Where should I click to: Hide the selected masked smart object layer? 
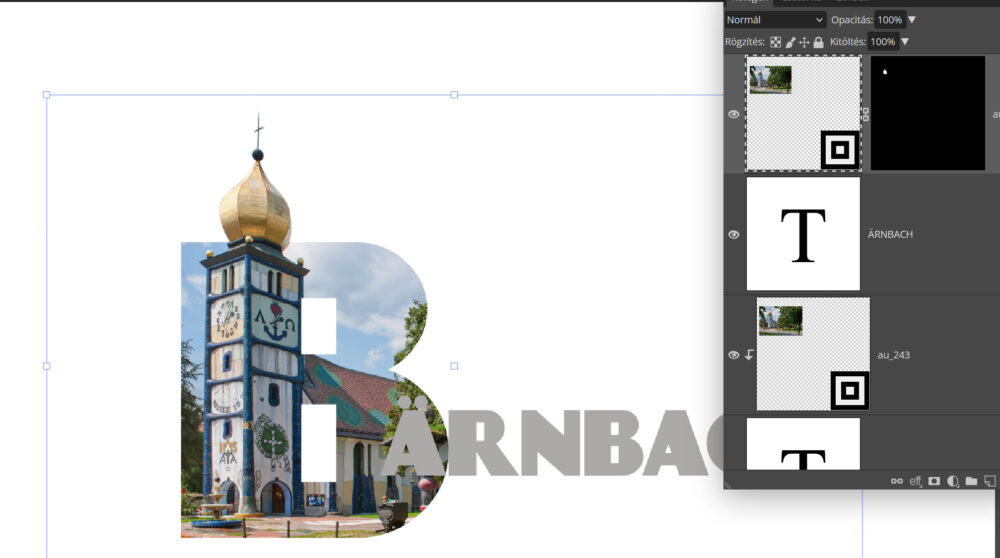(734, 114)
